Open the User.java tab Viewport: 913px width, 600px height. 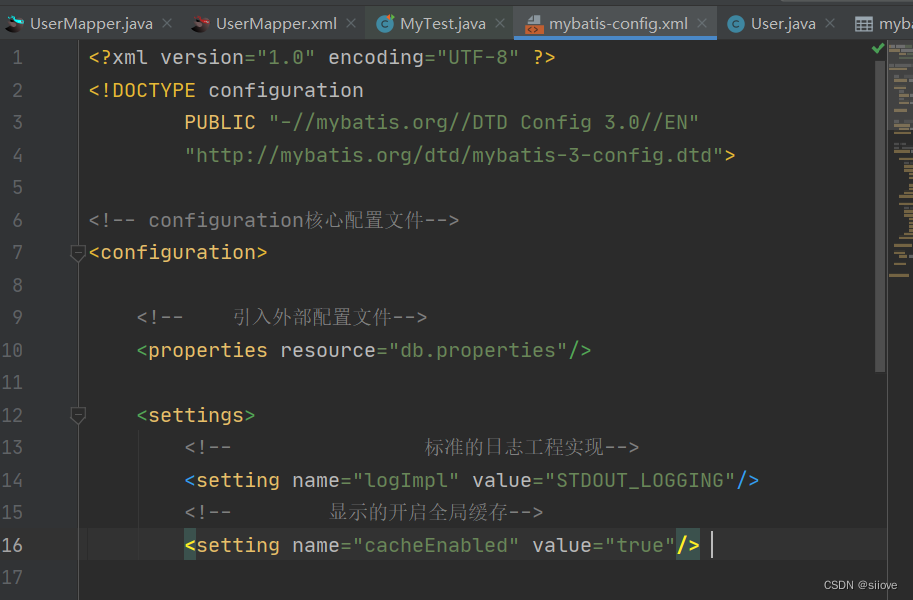(783, 24)
